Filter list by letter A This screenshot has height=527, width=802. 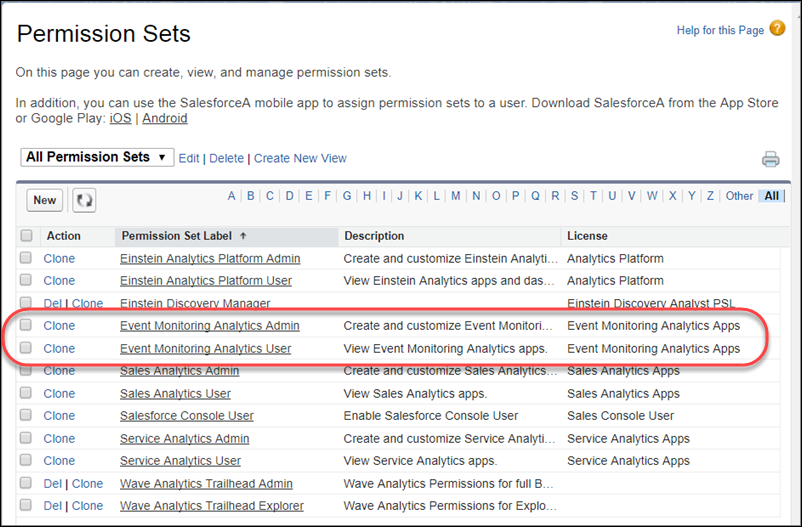coord(232,196)
